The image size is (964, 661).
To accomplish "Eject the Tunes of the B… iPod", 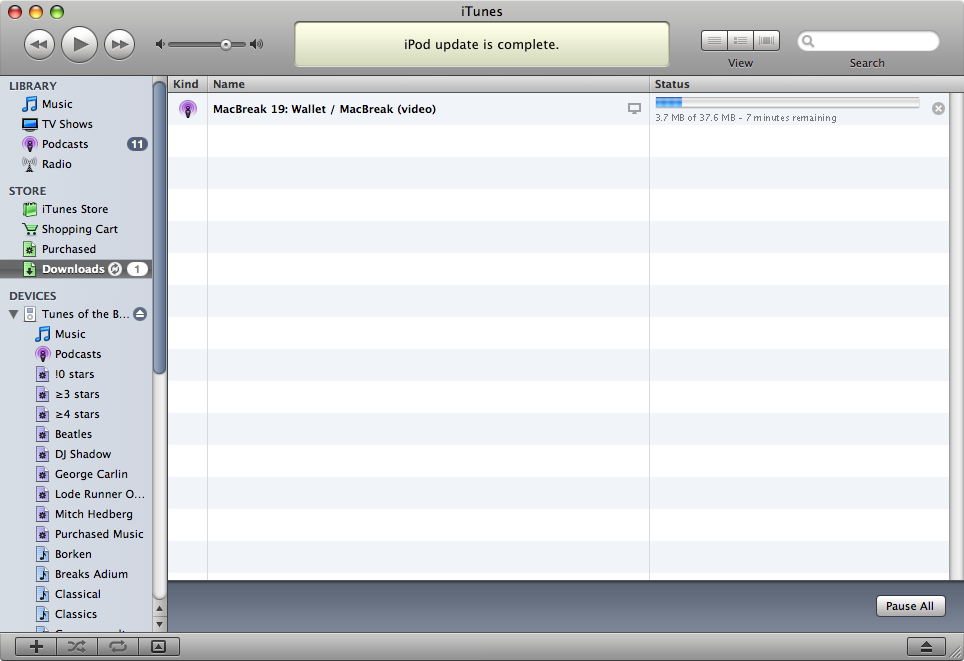I will pos(140,314).
